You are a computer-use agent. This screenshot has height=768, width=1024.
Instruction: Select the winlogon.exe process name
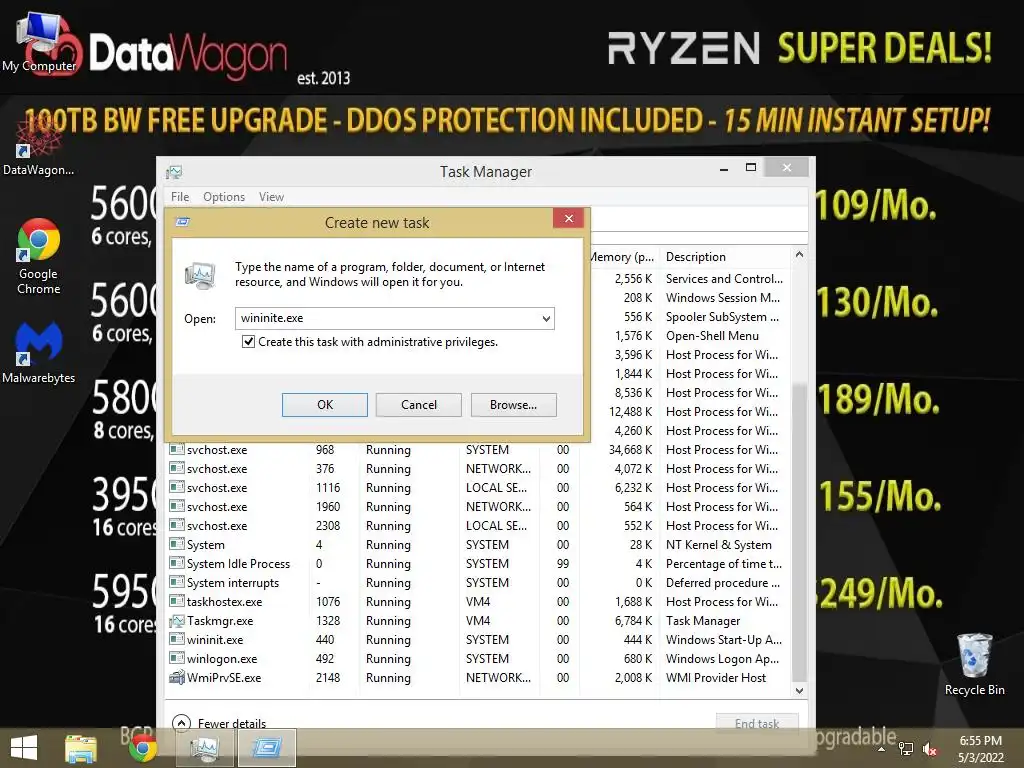(x=222, y=659)
